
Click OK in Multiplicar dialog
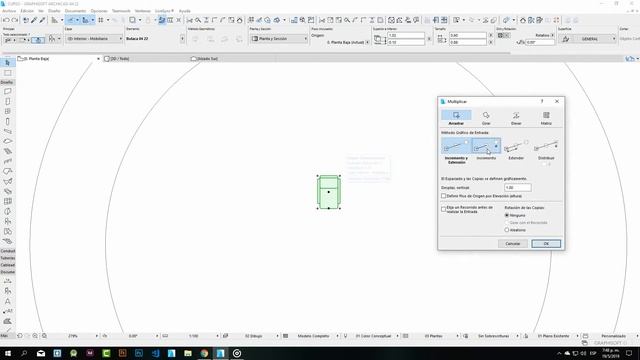(x=546, y=244)
